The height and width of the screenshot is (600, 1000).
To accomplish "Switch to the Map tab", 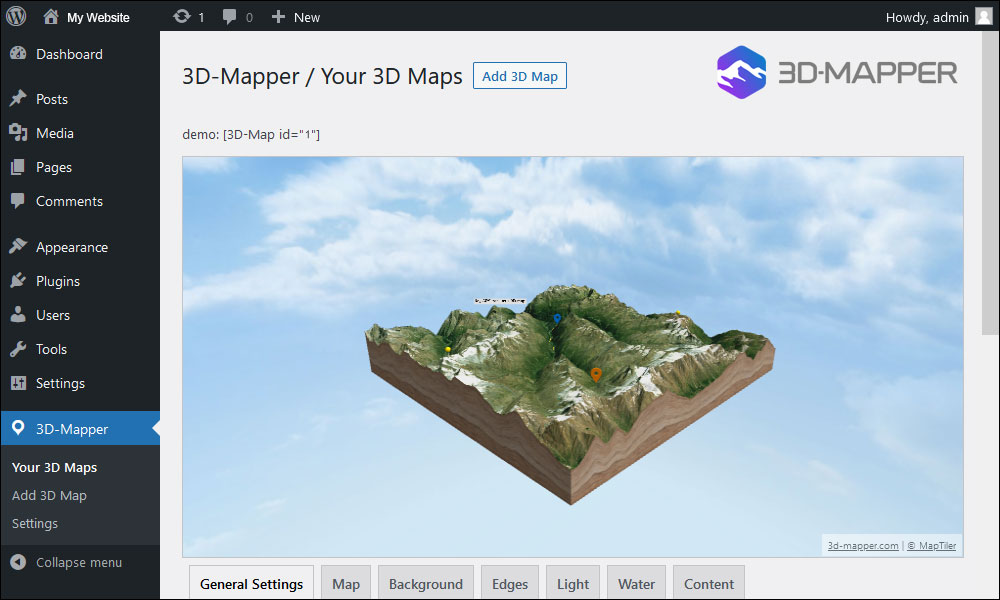I will click(x=346, y=583).
